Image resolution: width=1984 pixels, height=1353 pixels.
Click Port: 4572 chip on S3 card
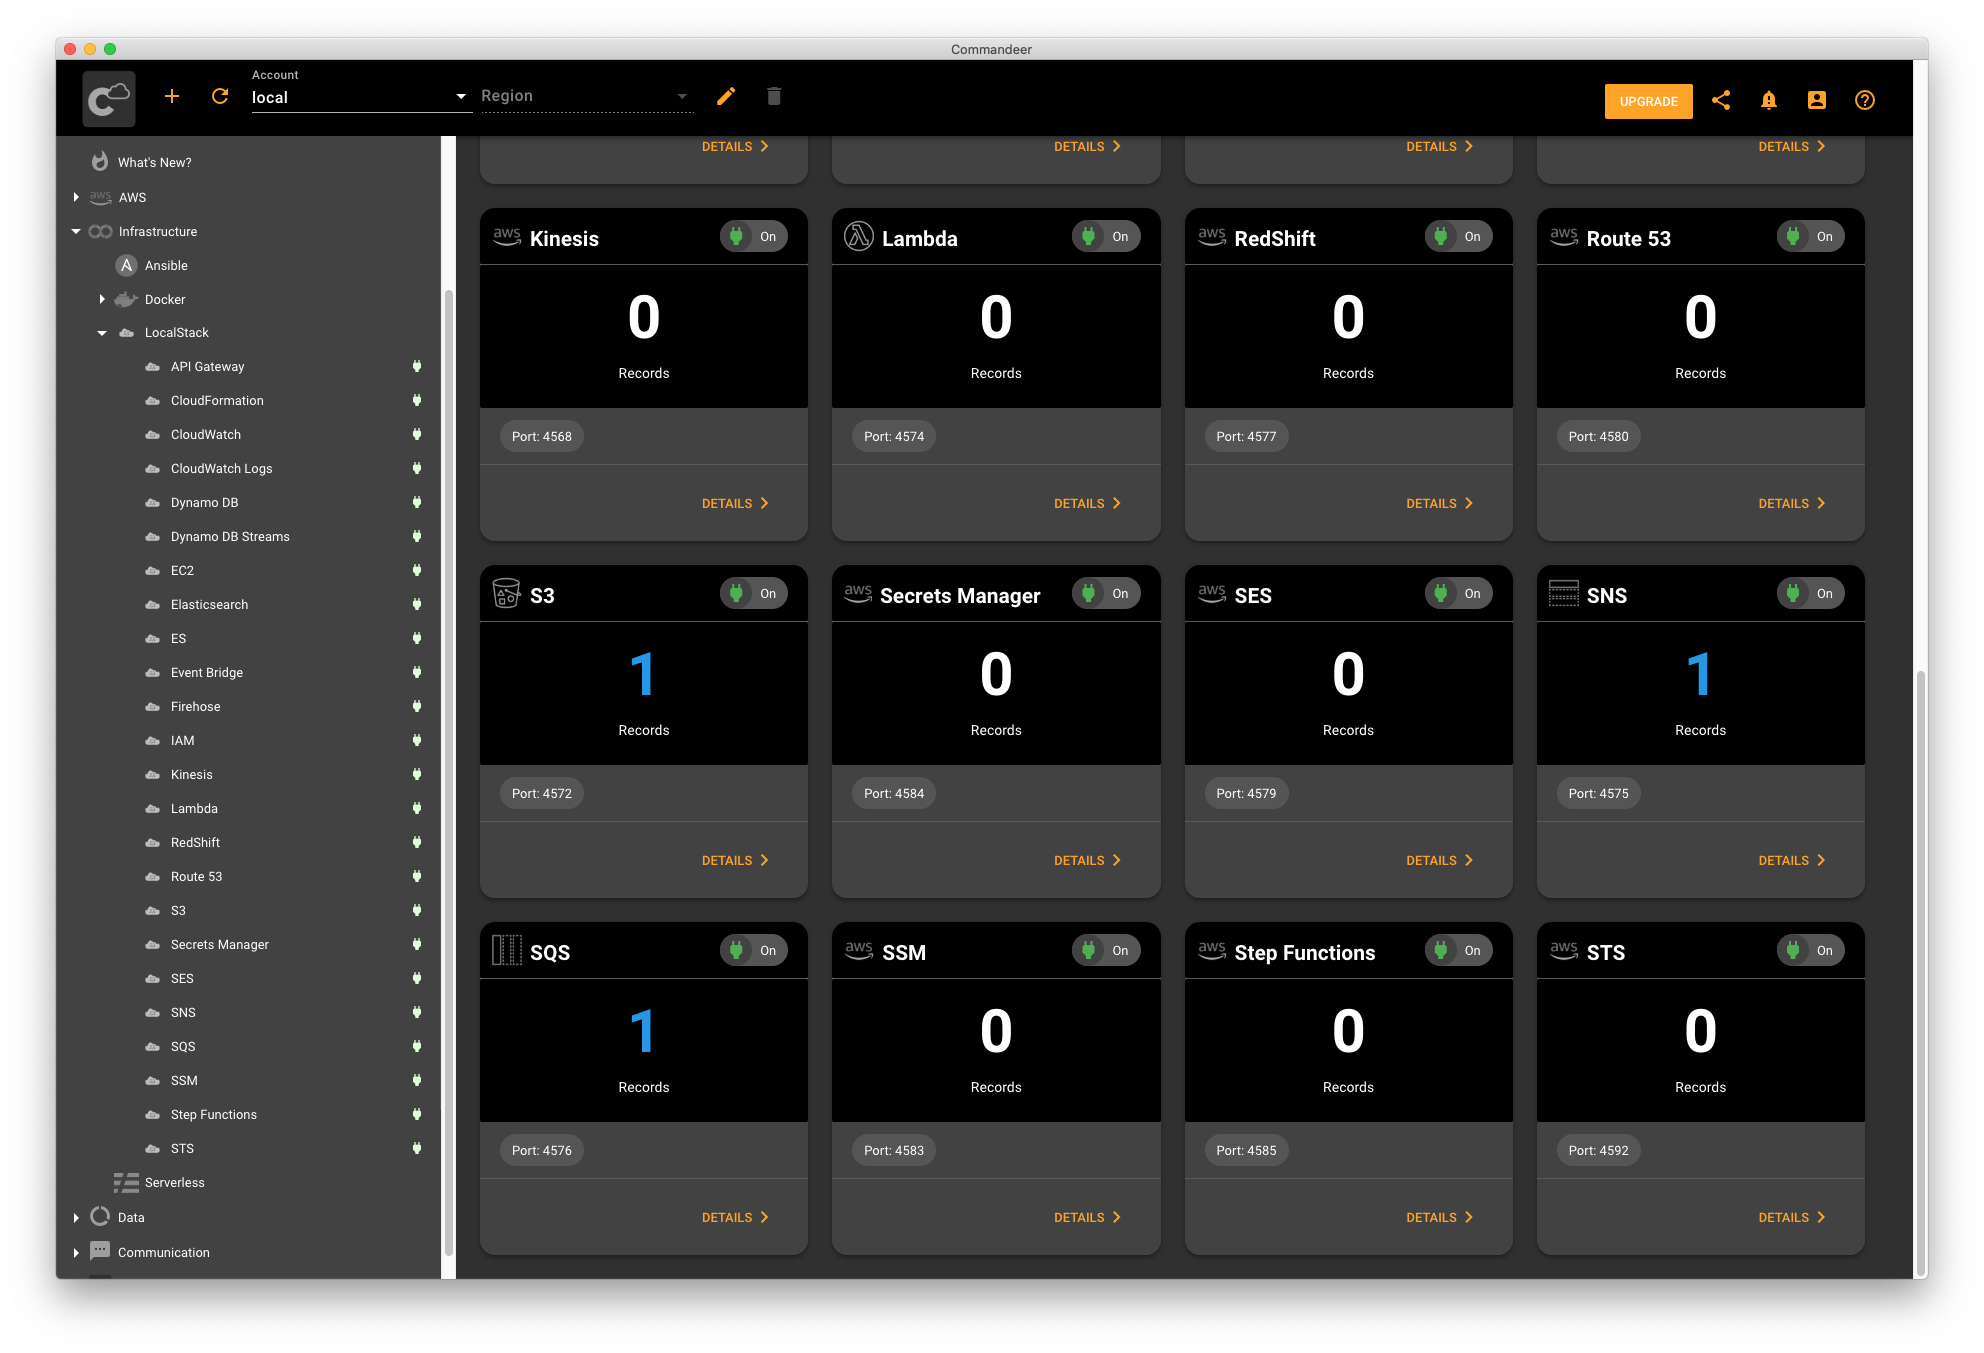(x=542, y=794)
